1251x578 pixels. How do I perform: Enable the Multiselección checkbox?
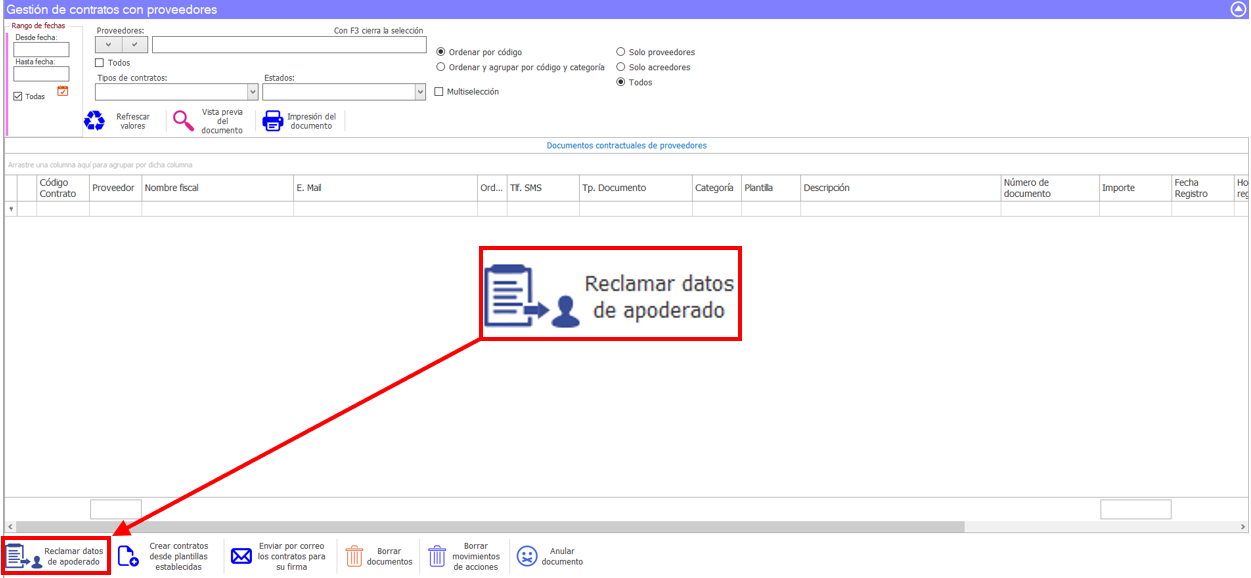pyautogui.click(x=439, y=92)
